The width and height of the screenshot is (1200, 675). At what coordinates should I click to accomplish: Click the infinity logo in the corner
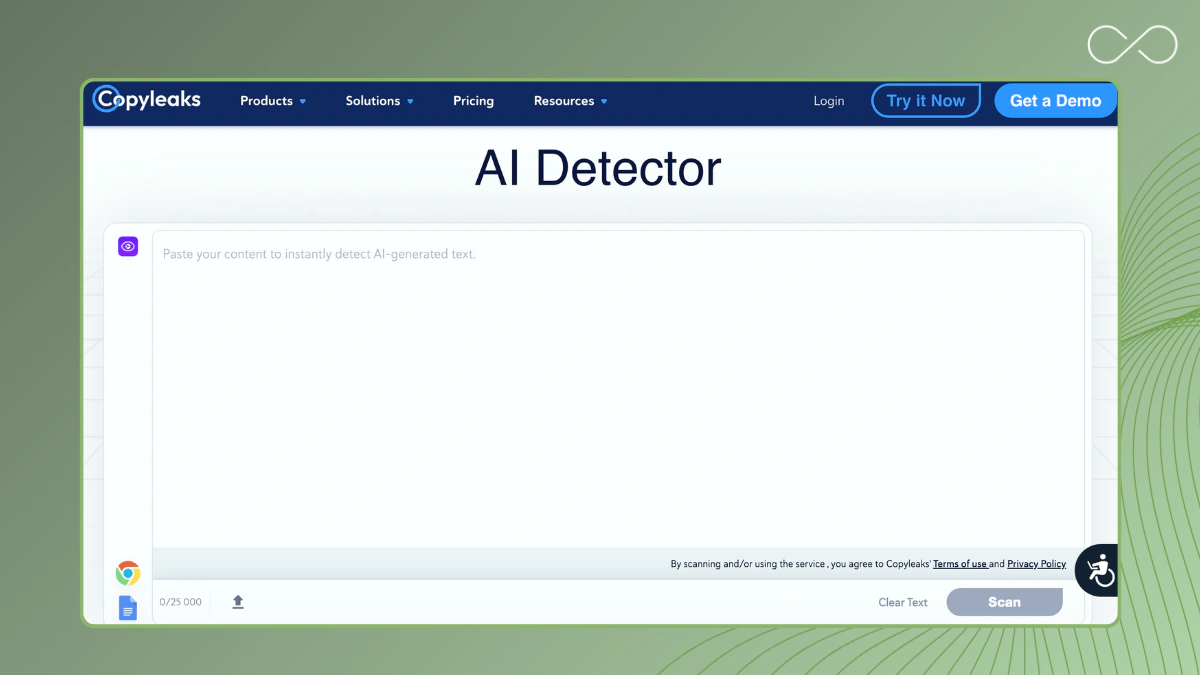tap(1133, 45)
